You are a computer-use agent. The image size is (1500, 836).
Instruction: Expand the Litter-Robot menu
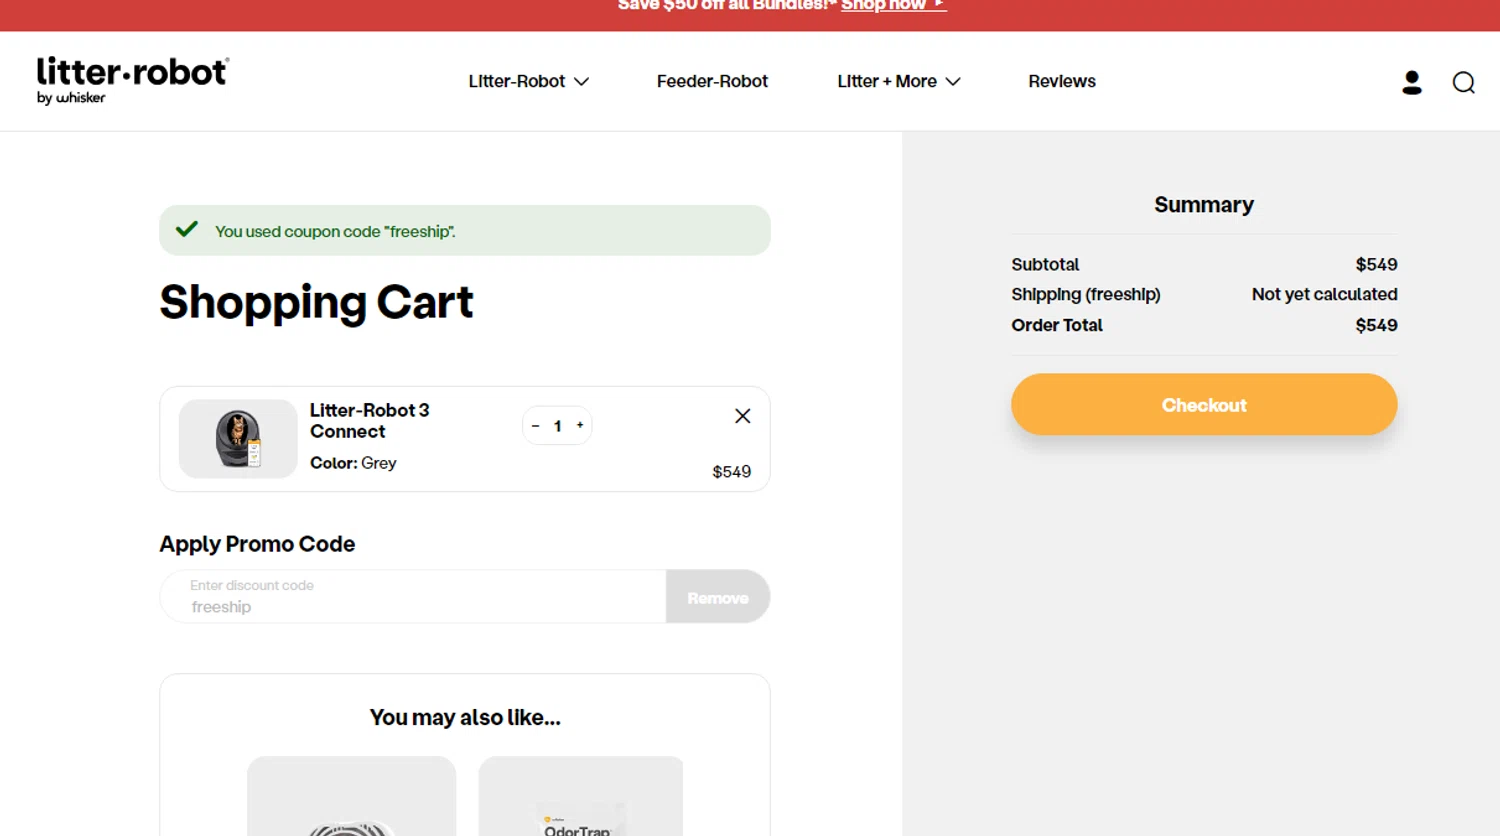click(528, 81)
